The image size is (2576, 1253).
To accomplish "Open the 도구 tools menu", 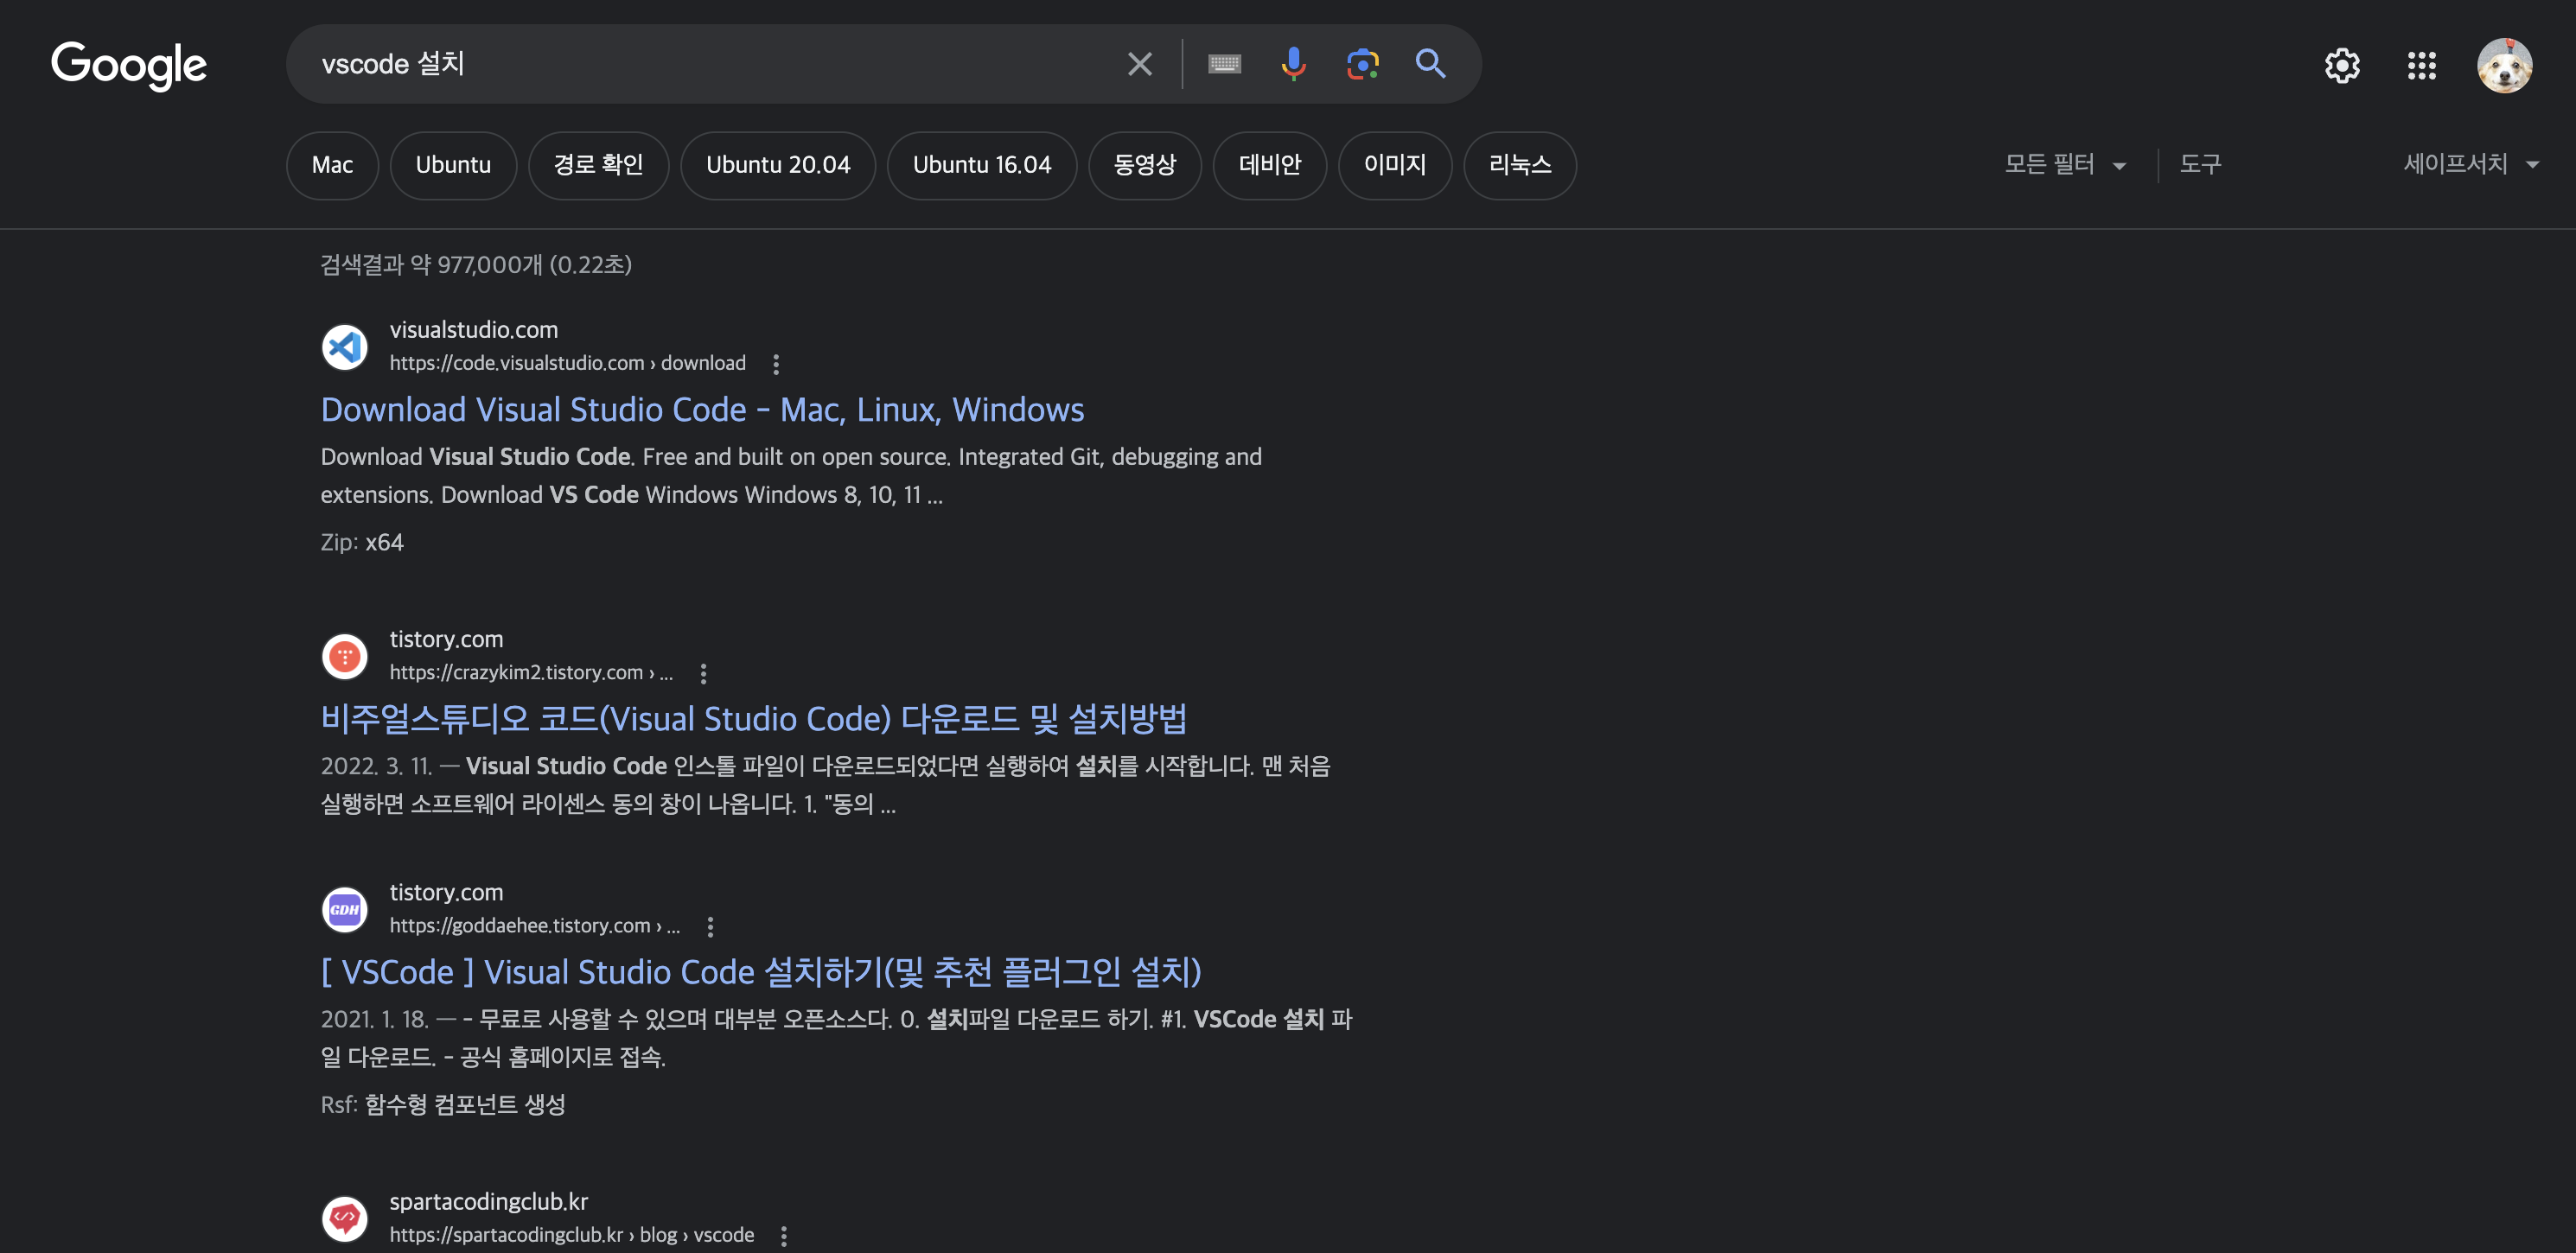I will coord(2200,164).
